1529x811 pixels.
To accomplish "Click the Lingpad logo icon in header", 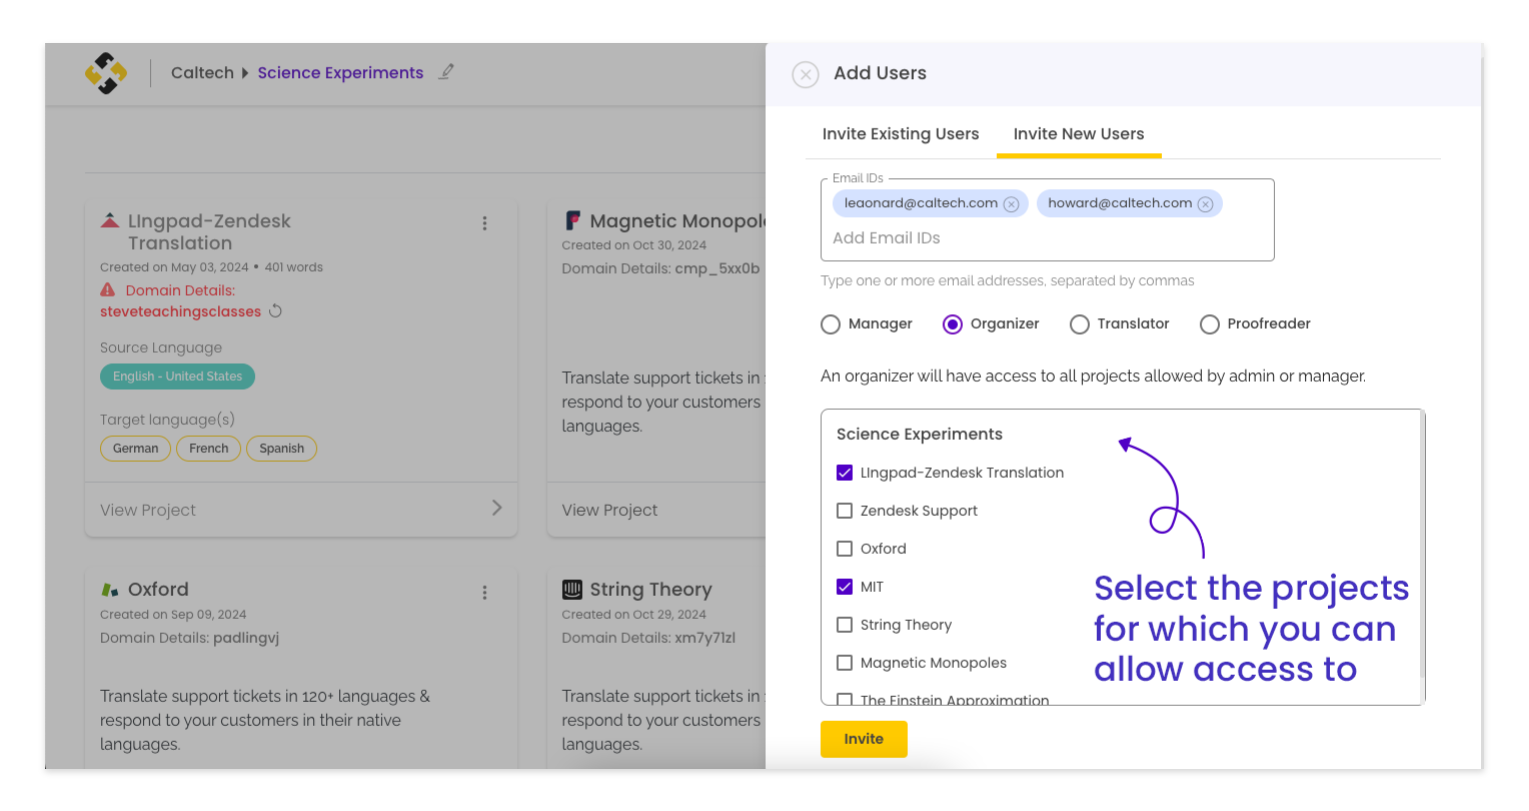I will (106, 73).
